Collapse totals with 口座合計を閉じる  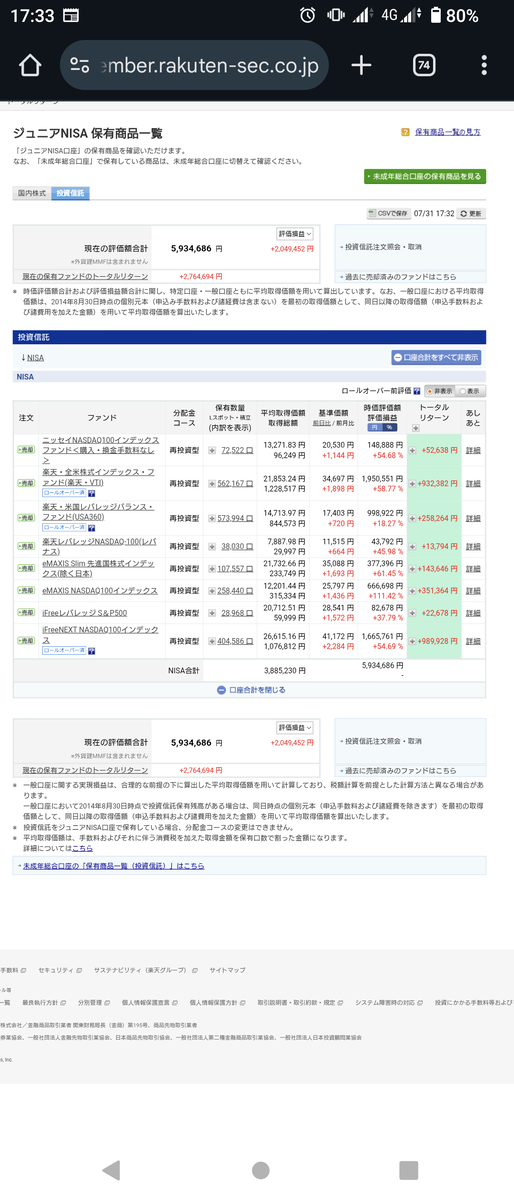(x=250, y=690)
